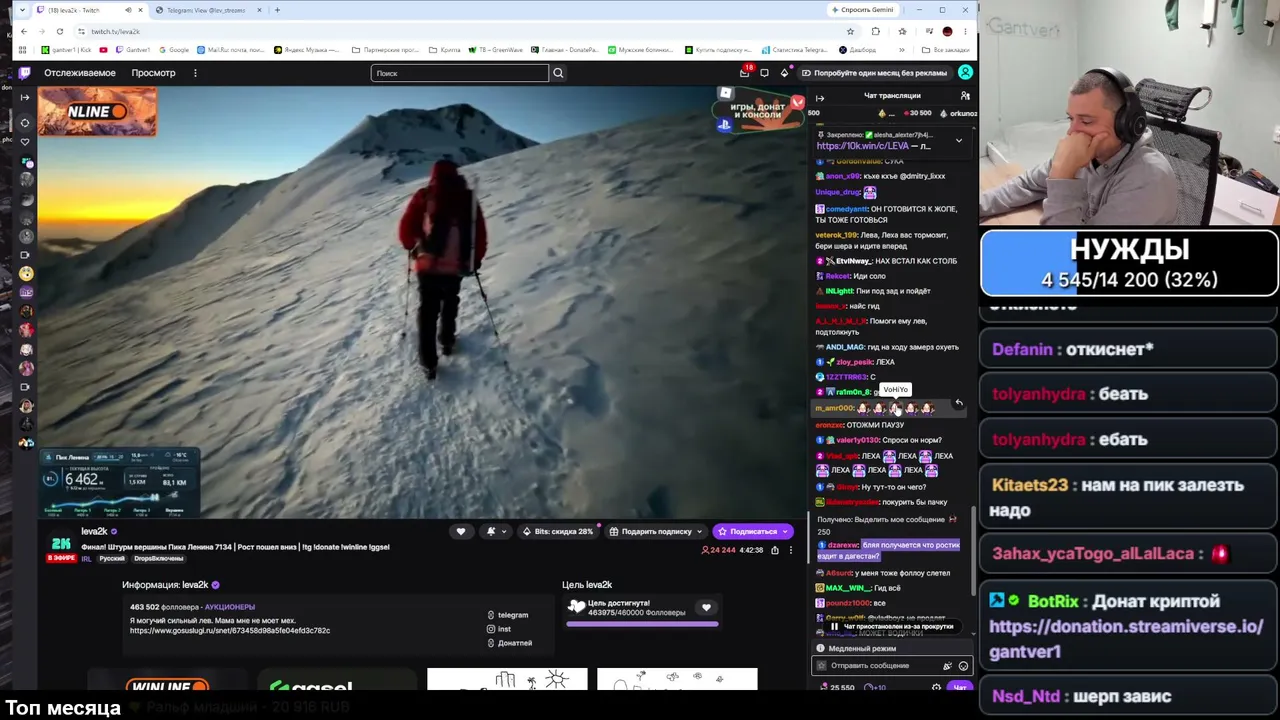Viewport: 1280px width, 720px height.
Task: Expand the left sidebar with the arrow icon
Action: (x=25, y=97)
